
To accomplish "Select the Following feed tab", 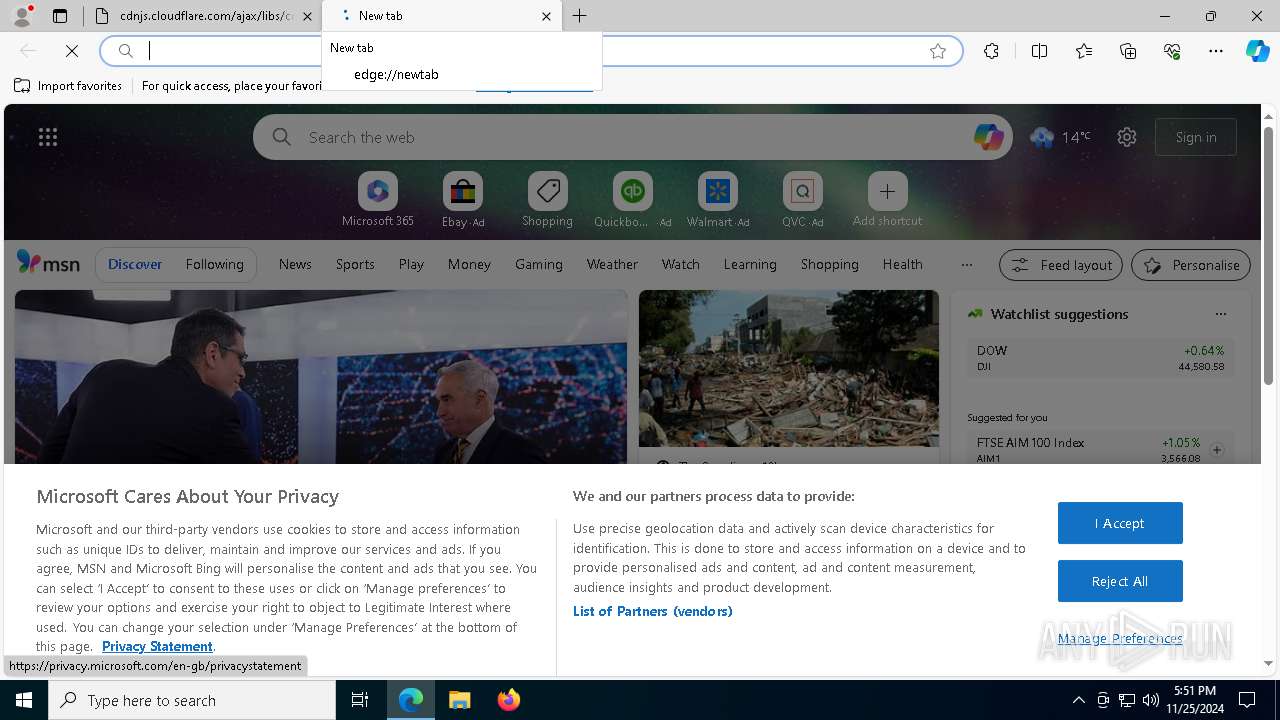I will (x=214, y=264).
